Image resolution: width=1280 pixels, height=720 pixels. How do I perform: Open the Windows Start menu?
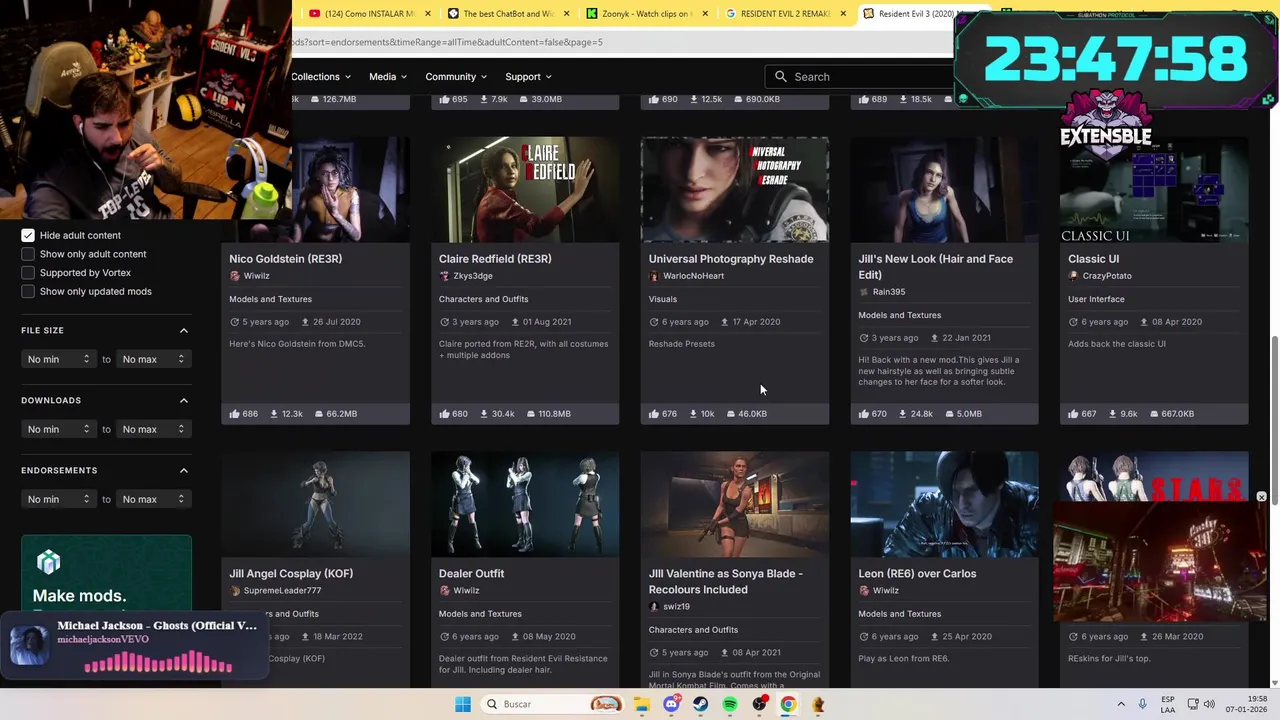pos(462,704)
